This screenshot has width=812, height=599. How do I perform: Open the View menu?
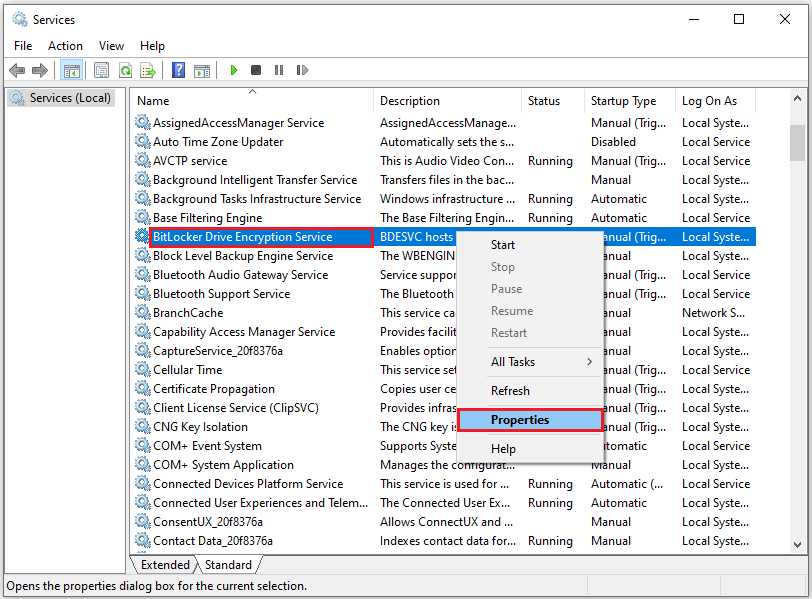point(111,46)
